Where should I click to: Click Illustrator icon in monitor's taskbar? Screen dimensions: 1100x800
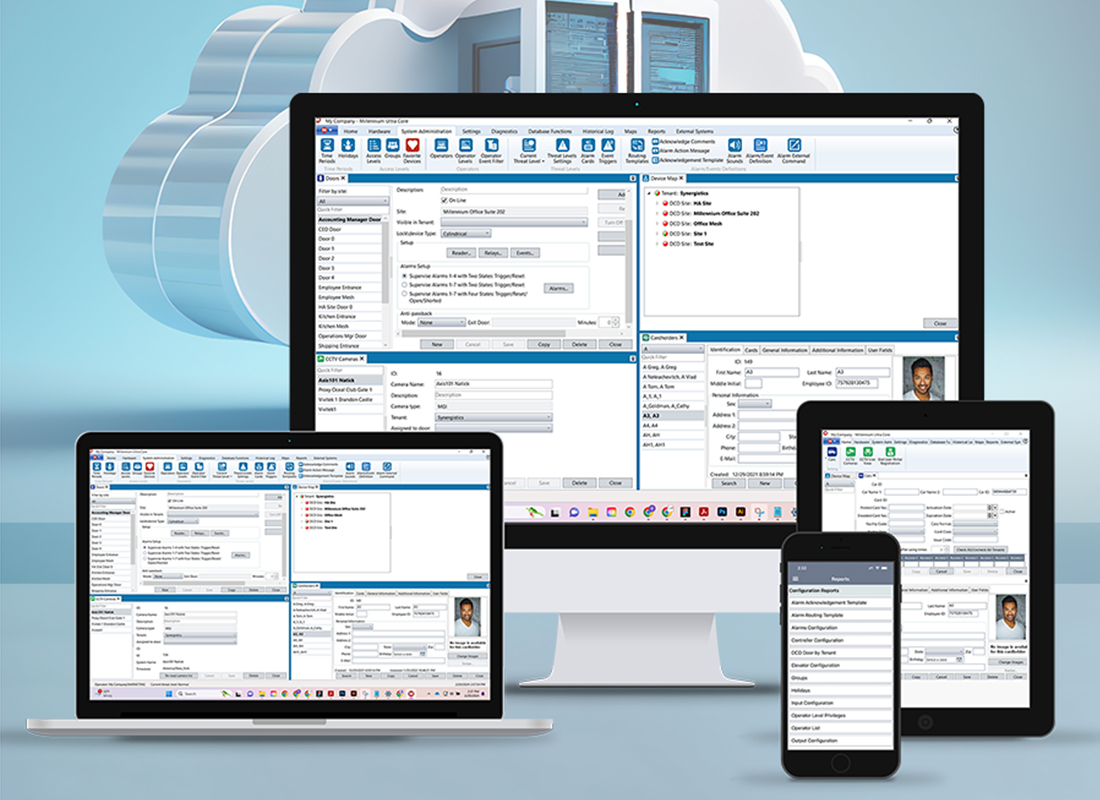point(740,512)
